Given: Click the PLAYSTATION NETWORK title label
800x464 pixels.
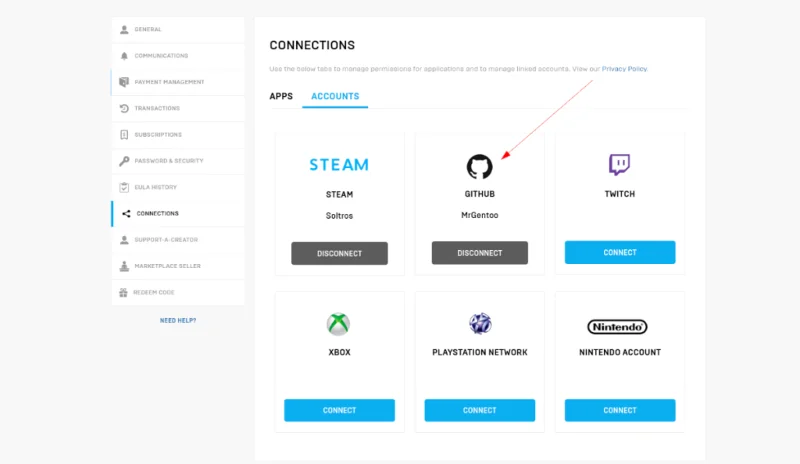Looking at the screenshot, I should click(480, 352).
